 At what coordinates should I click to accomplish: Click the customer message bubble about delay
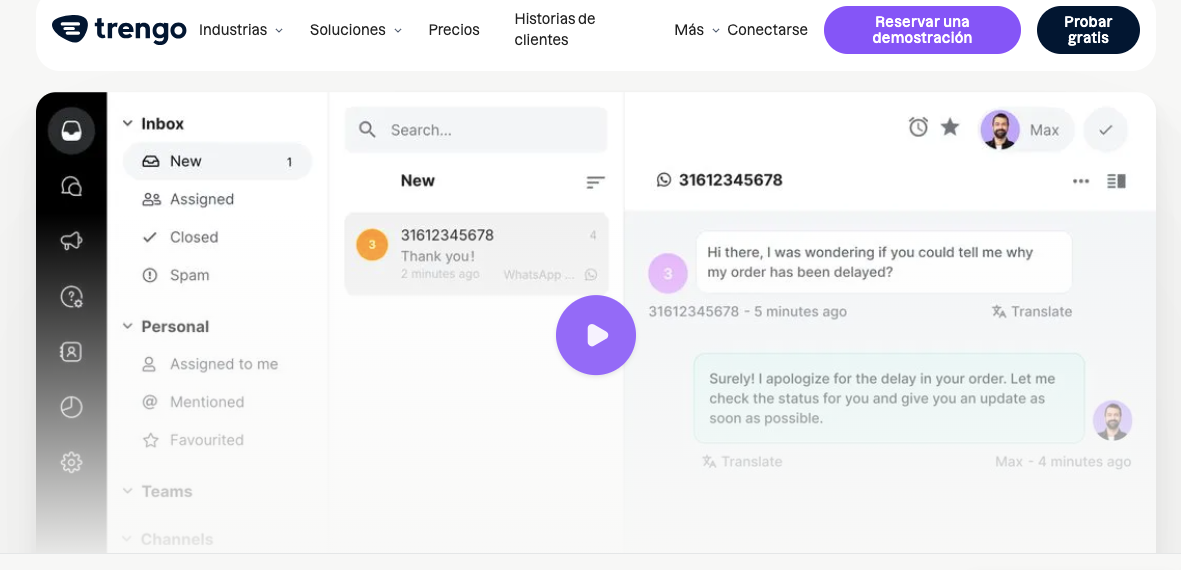pos(883,262)
